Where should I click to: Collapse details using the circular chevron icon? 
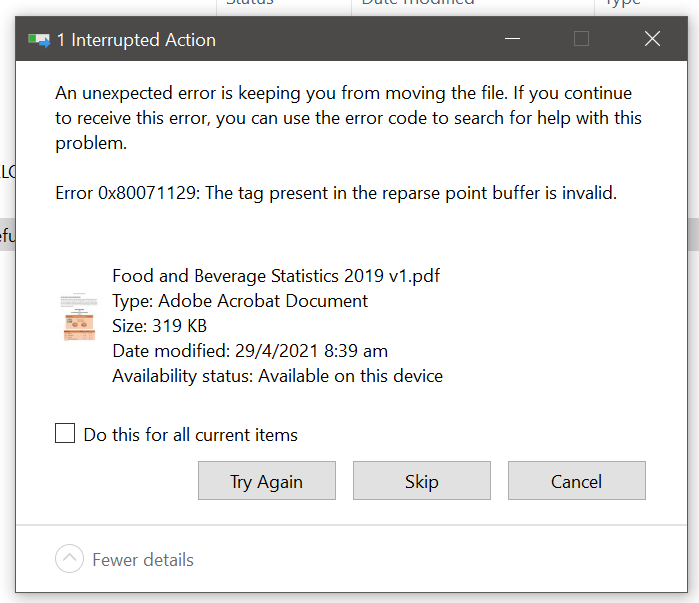point(69,559)
